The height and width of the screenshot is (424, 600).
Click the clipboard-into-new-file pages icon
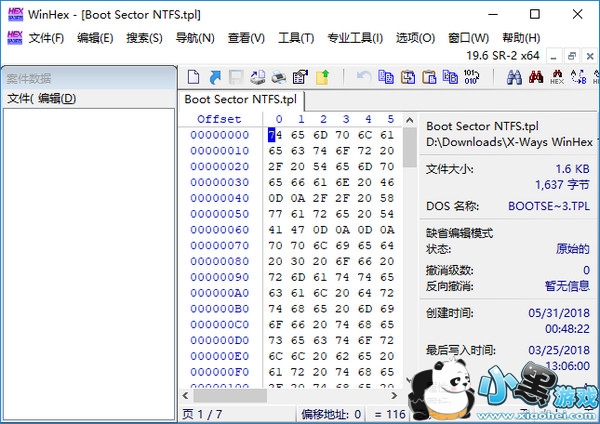pyautogui.click(x=450, y=77)
